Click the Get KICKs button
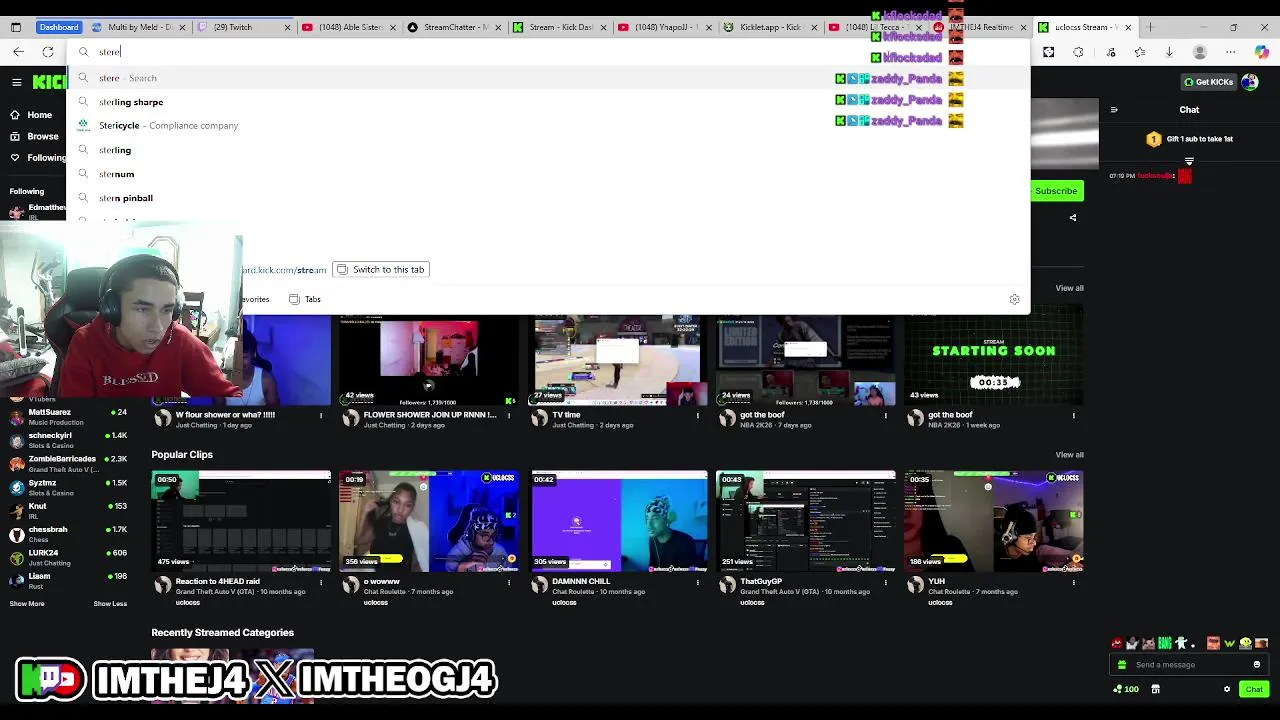 [x=1208, y=82]
